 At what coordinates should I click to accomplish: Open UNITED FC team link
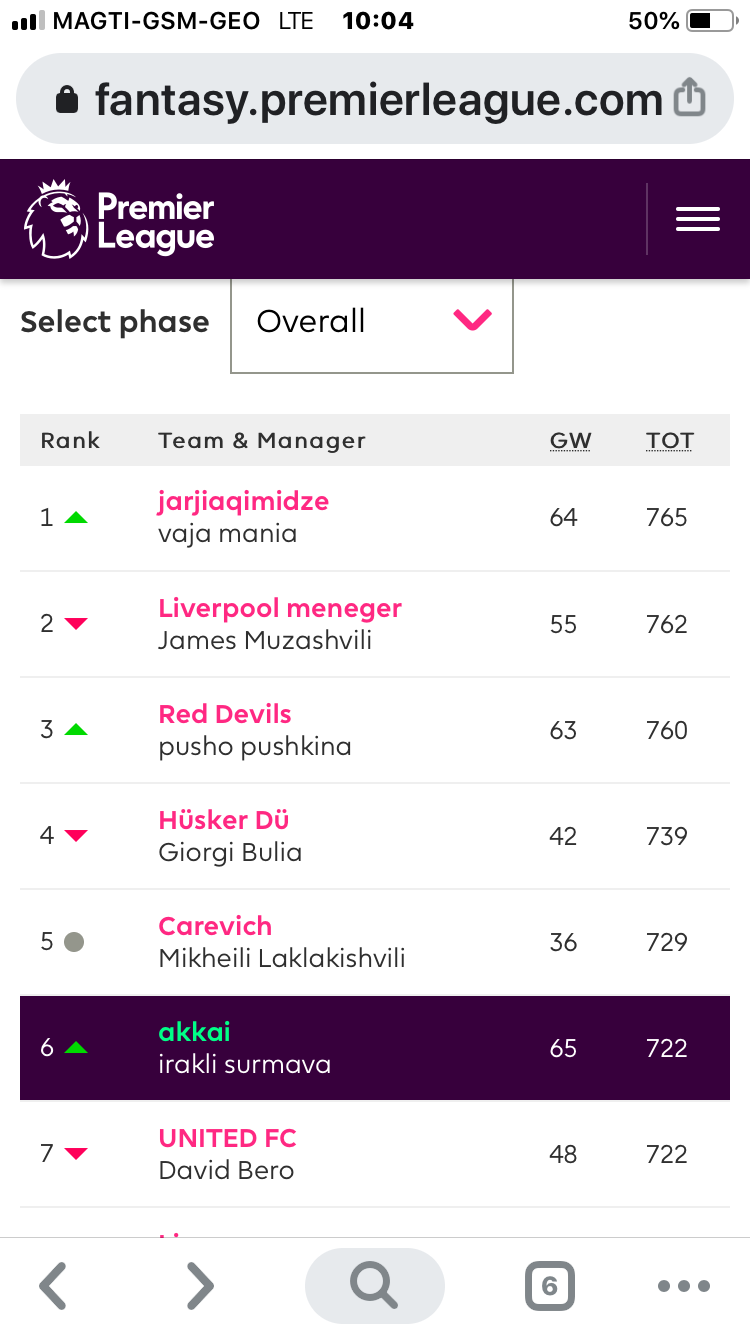pyautogui.click(x=228, y=1138)
